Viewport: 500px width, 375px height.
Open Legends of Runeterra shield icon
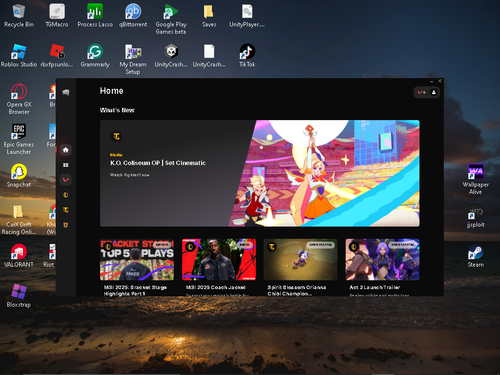(x=66, y=225)
